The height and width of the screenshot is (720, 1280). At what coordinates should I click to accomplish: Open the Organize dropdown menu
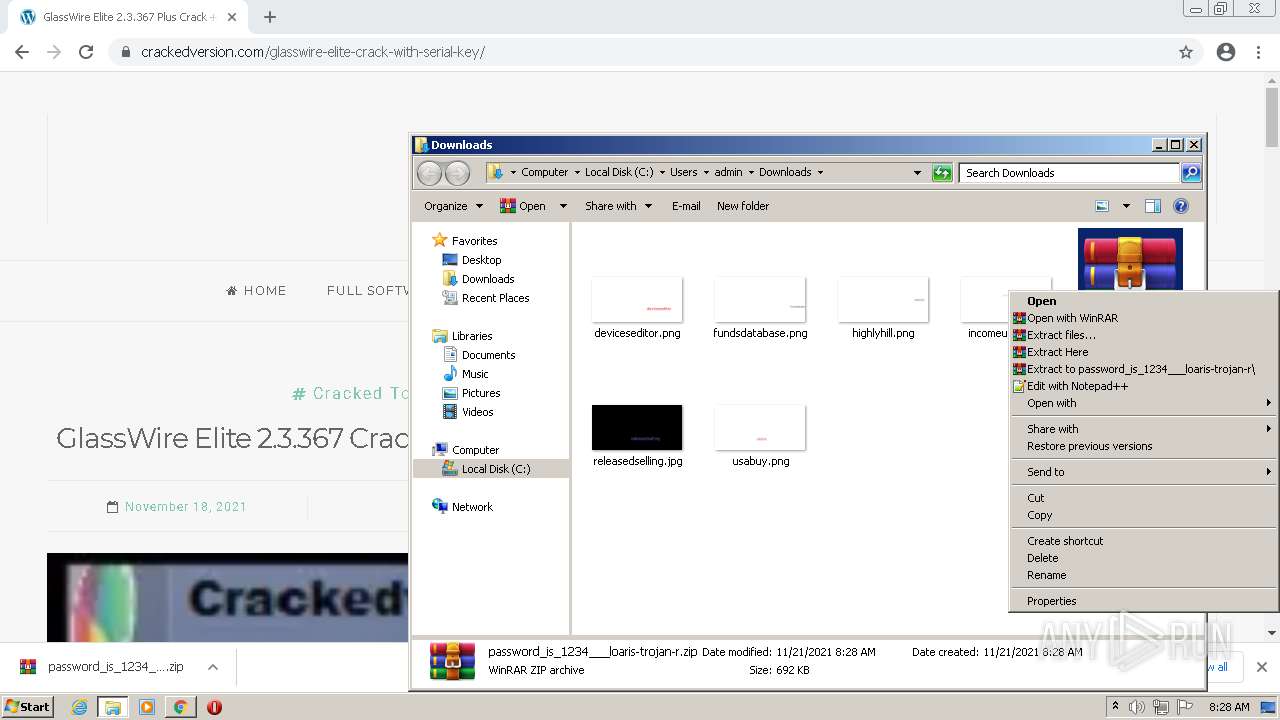click(x=453, y=206)
